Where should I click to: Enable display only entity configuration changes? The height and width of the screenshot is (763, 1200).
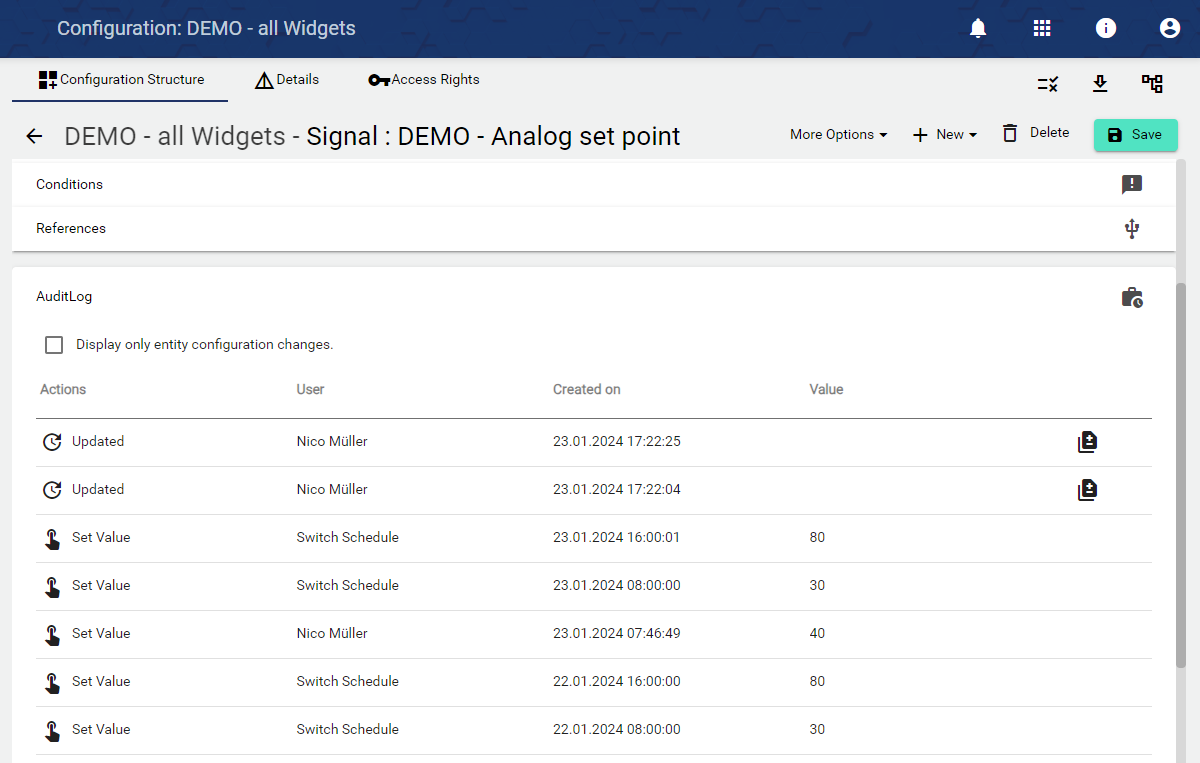[54, 345]
